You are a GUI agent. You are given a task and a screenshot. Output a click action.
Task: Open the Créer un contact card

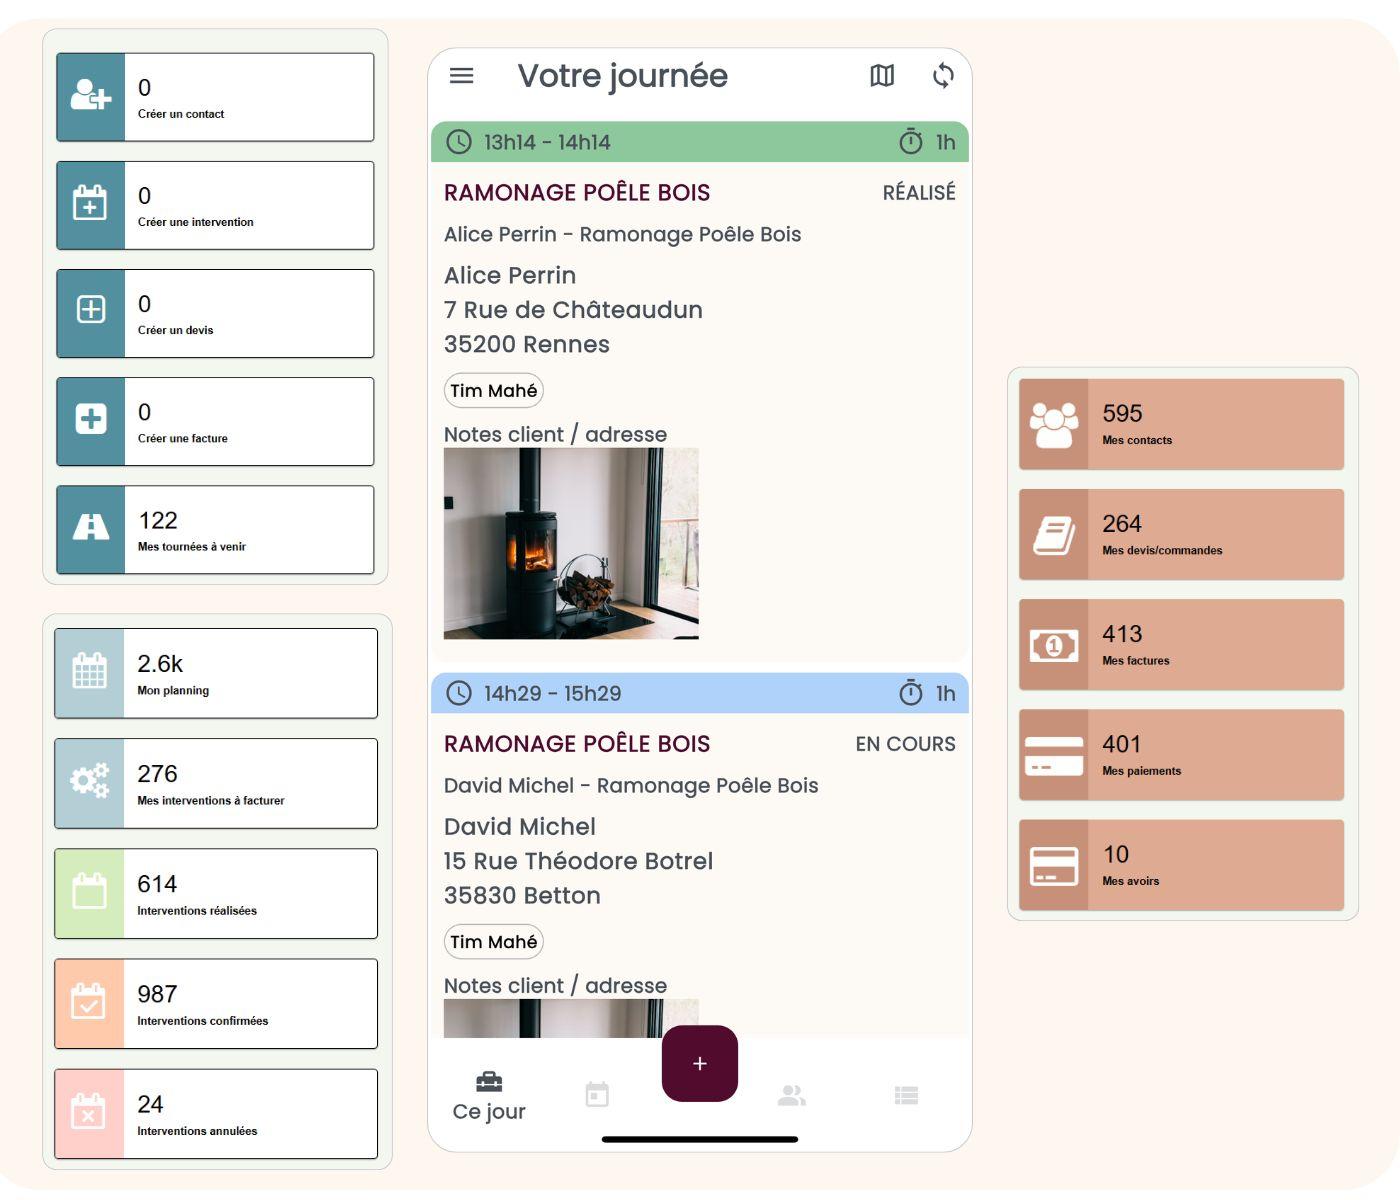point(215,97)
